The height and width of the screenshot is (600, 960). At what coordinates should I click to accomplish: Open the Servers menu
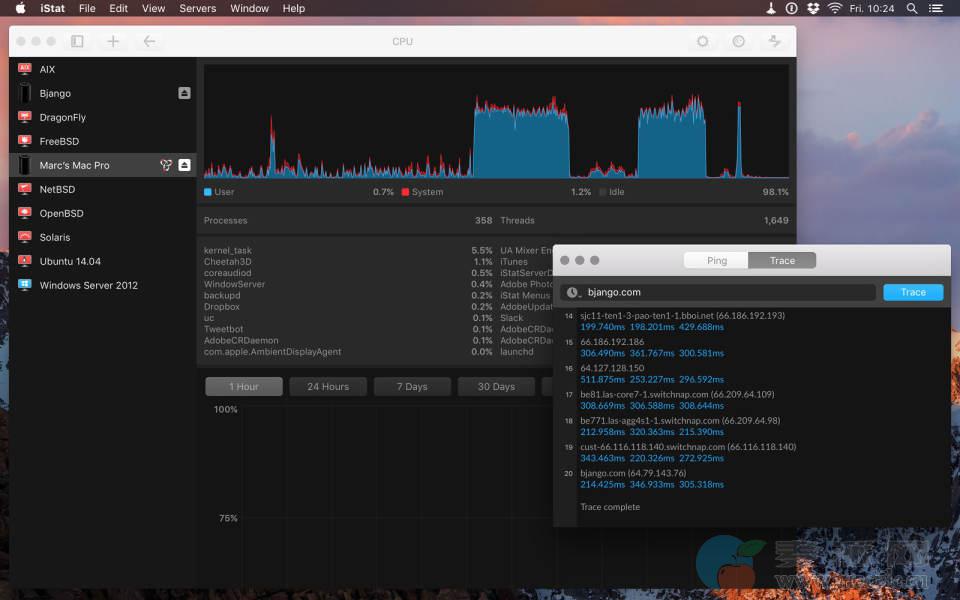click(x=197, y=8)
